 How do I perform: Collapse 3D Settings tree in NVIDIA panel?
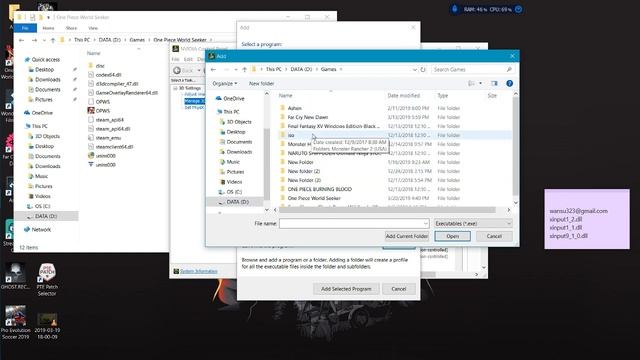tap(175, 88)
